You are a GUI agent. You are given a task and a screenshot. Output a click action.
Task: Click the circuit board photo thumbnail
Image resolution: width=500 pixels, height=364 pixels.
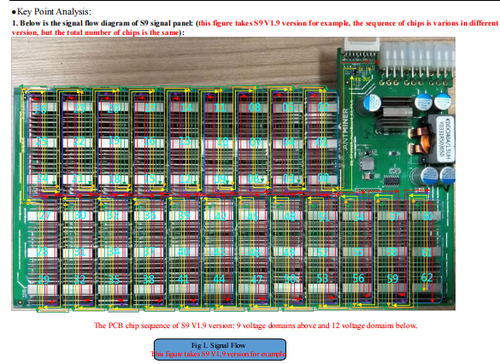233,174
